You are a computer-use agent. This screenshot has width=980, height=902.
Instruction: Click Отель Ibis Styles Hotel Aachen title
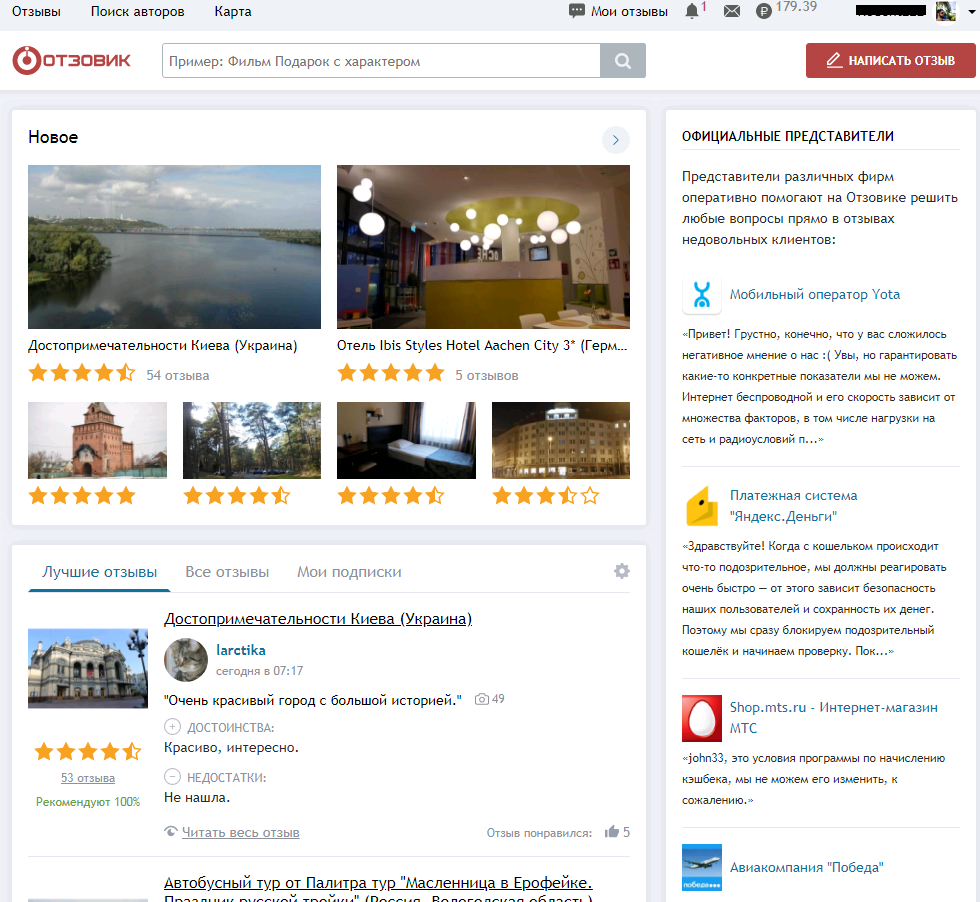[482, 346]
